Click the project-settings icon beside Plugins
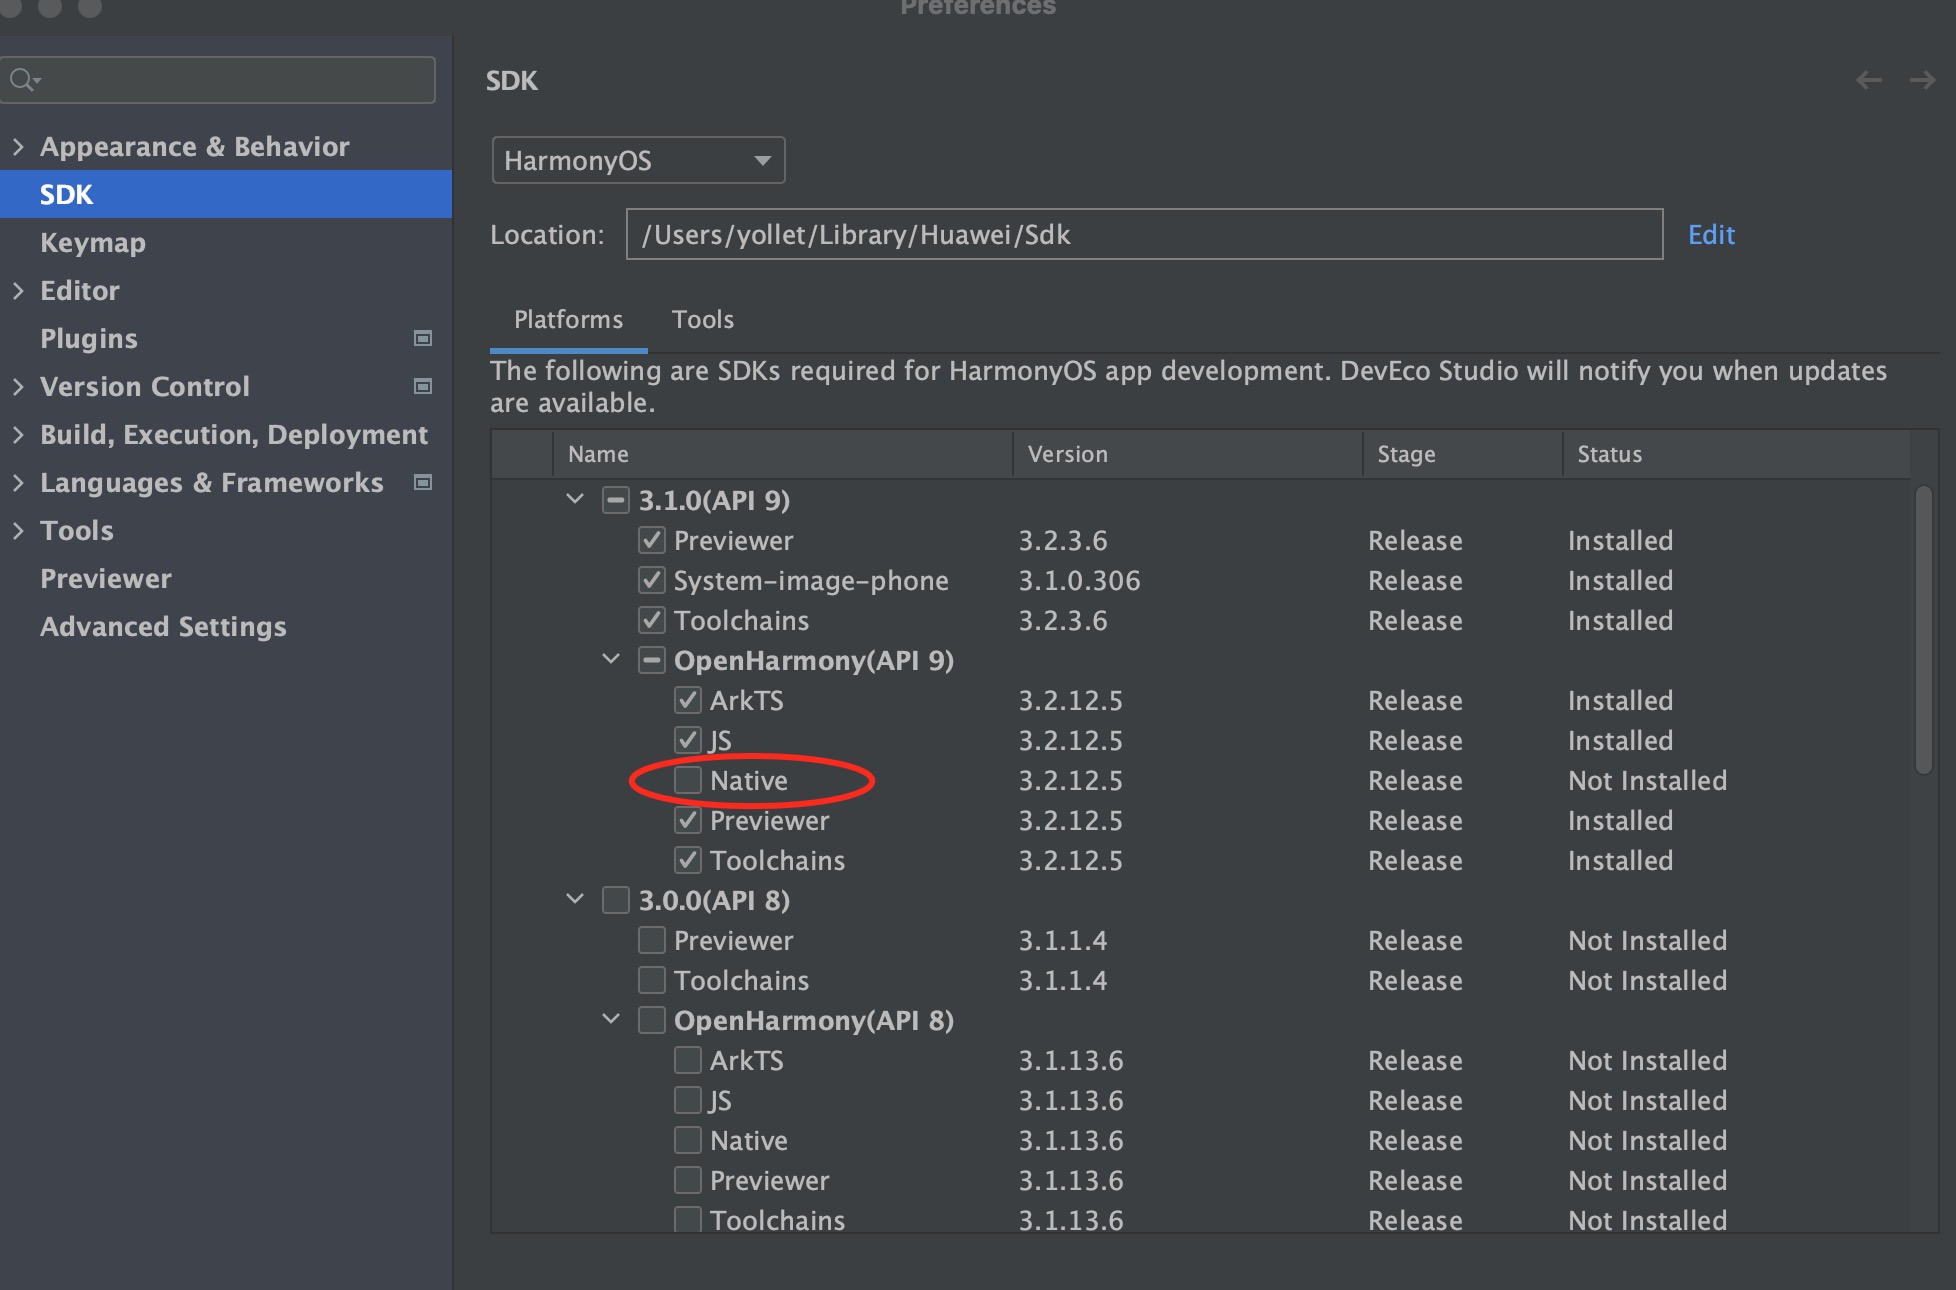Screen dimensions: 1956x1290 point(423,339)
